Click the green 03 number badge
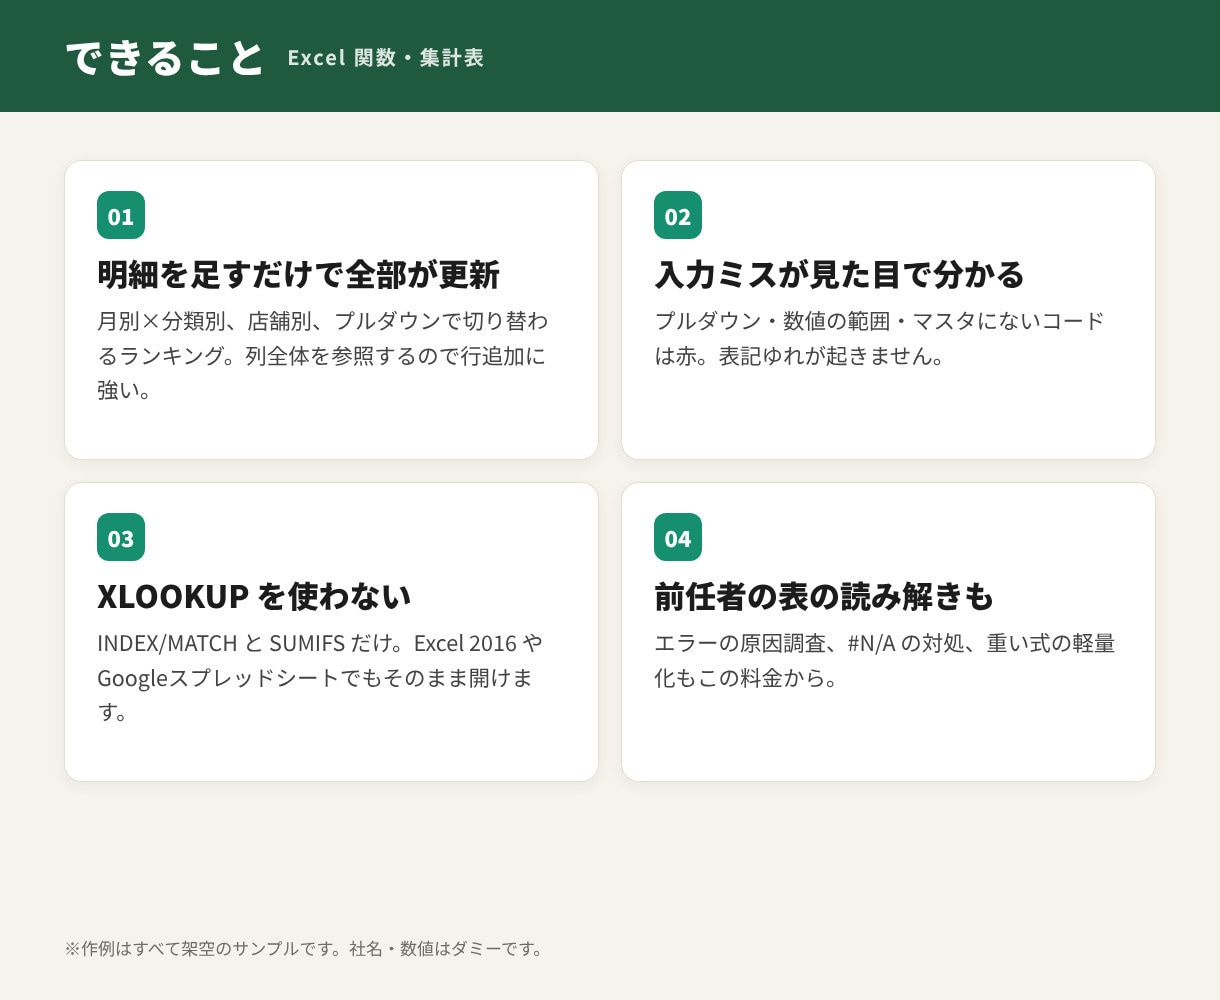The height and width of the screenshot is (1000, 1220). coord(121,537)
